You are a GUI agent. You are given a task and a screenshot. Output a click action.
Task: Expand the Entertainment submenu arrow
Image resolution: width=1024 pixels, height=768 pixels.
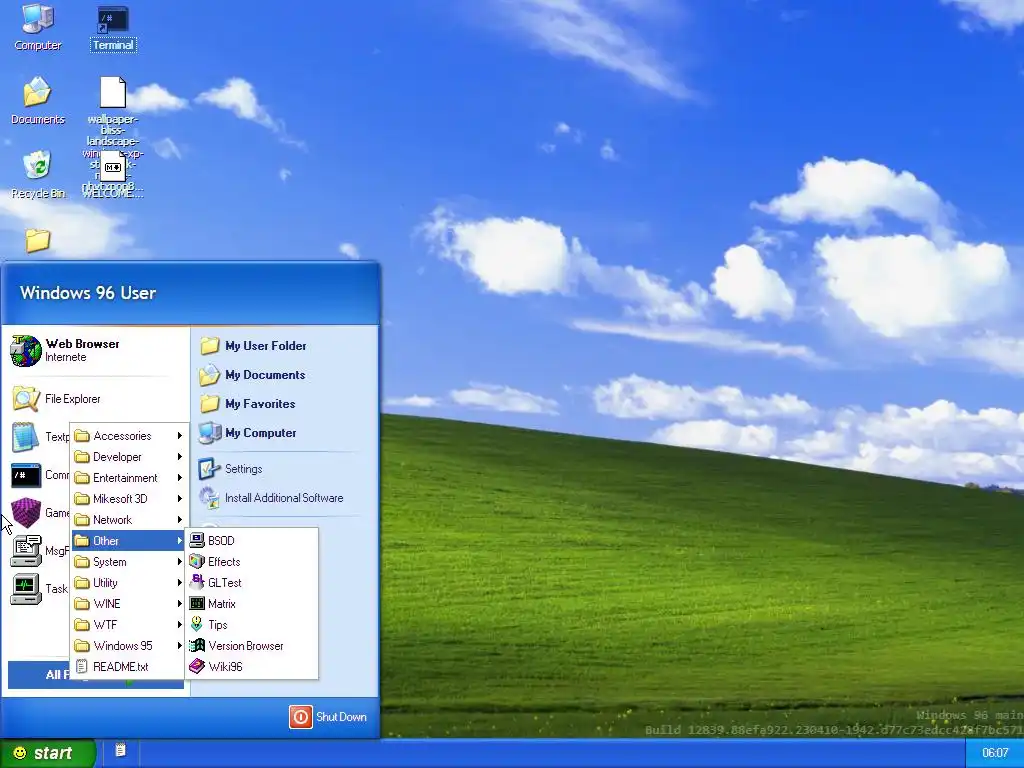click(180, 477)
